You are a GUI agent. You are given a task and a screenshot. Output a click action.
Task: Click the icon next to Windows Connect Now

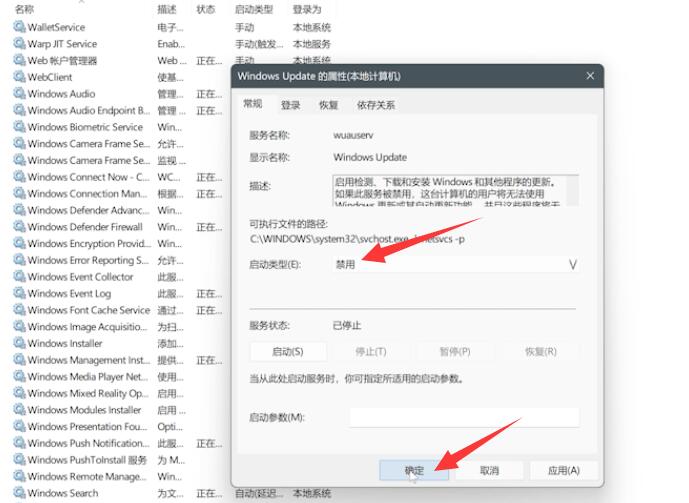[19, 177]
